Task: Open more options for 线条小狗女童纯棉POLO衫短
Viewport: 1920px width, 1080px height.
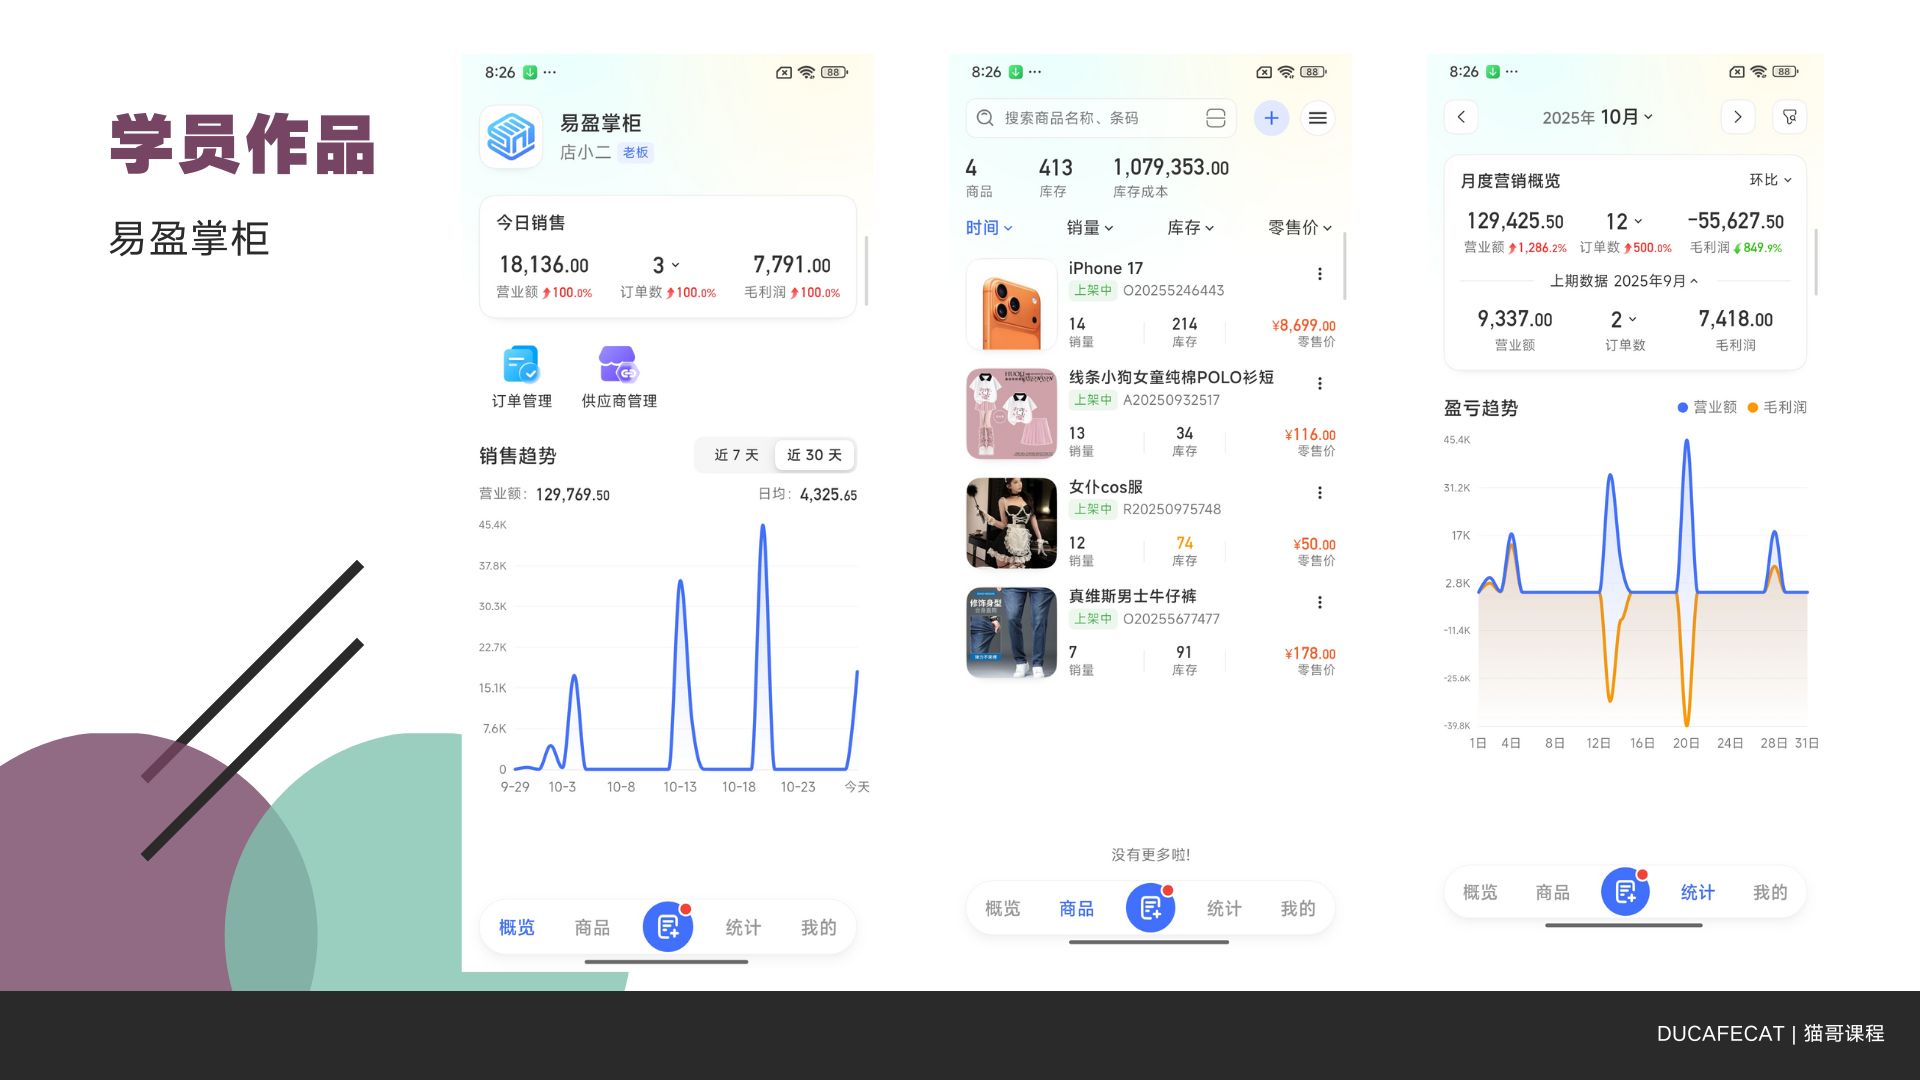Action: [x=1320, y=383]
